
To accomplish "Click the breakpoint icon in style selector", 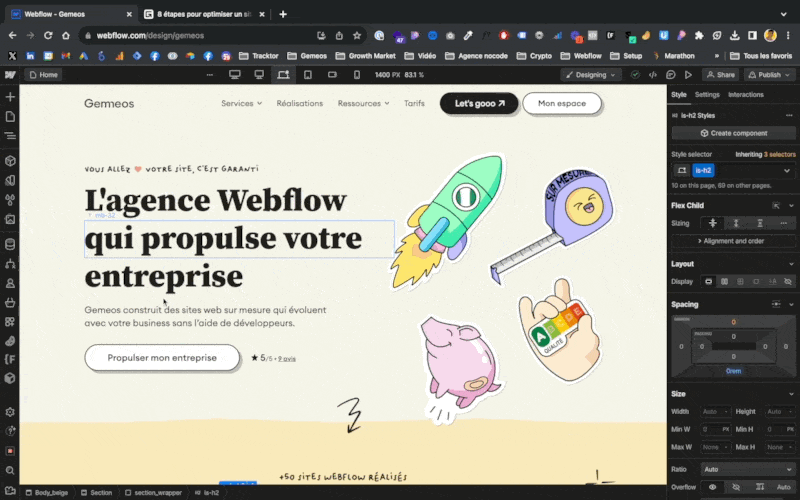I will click(682, 170).
